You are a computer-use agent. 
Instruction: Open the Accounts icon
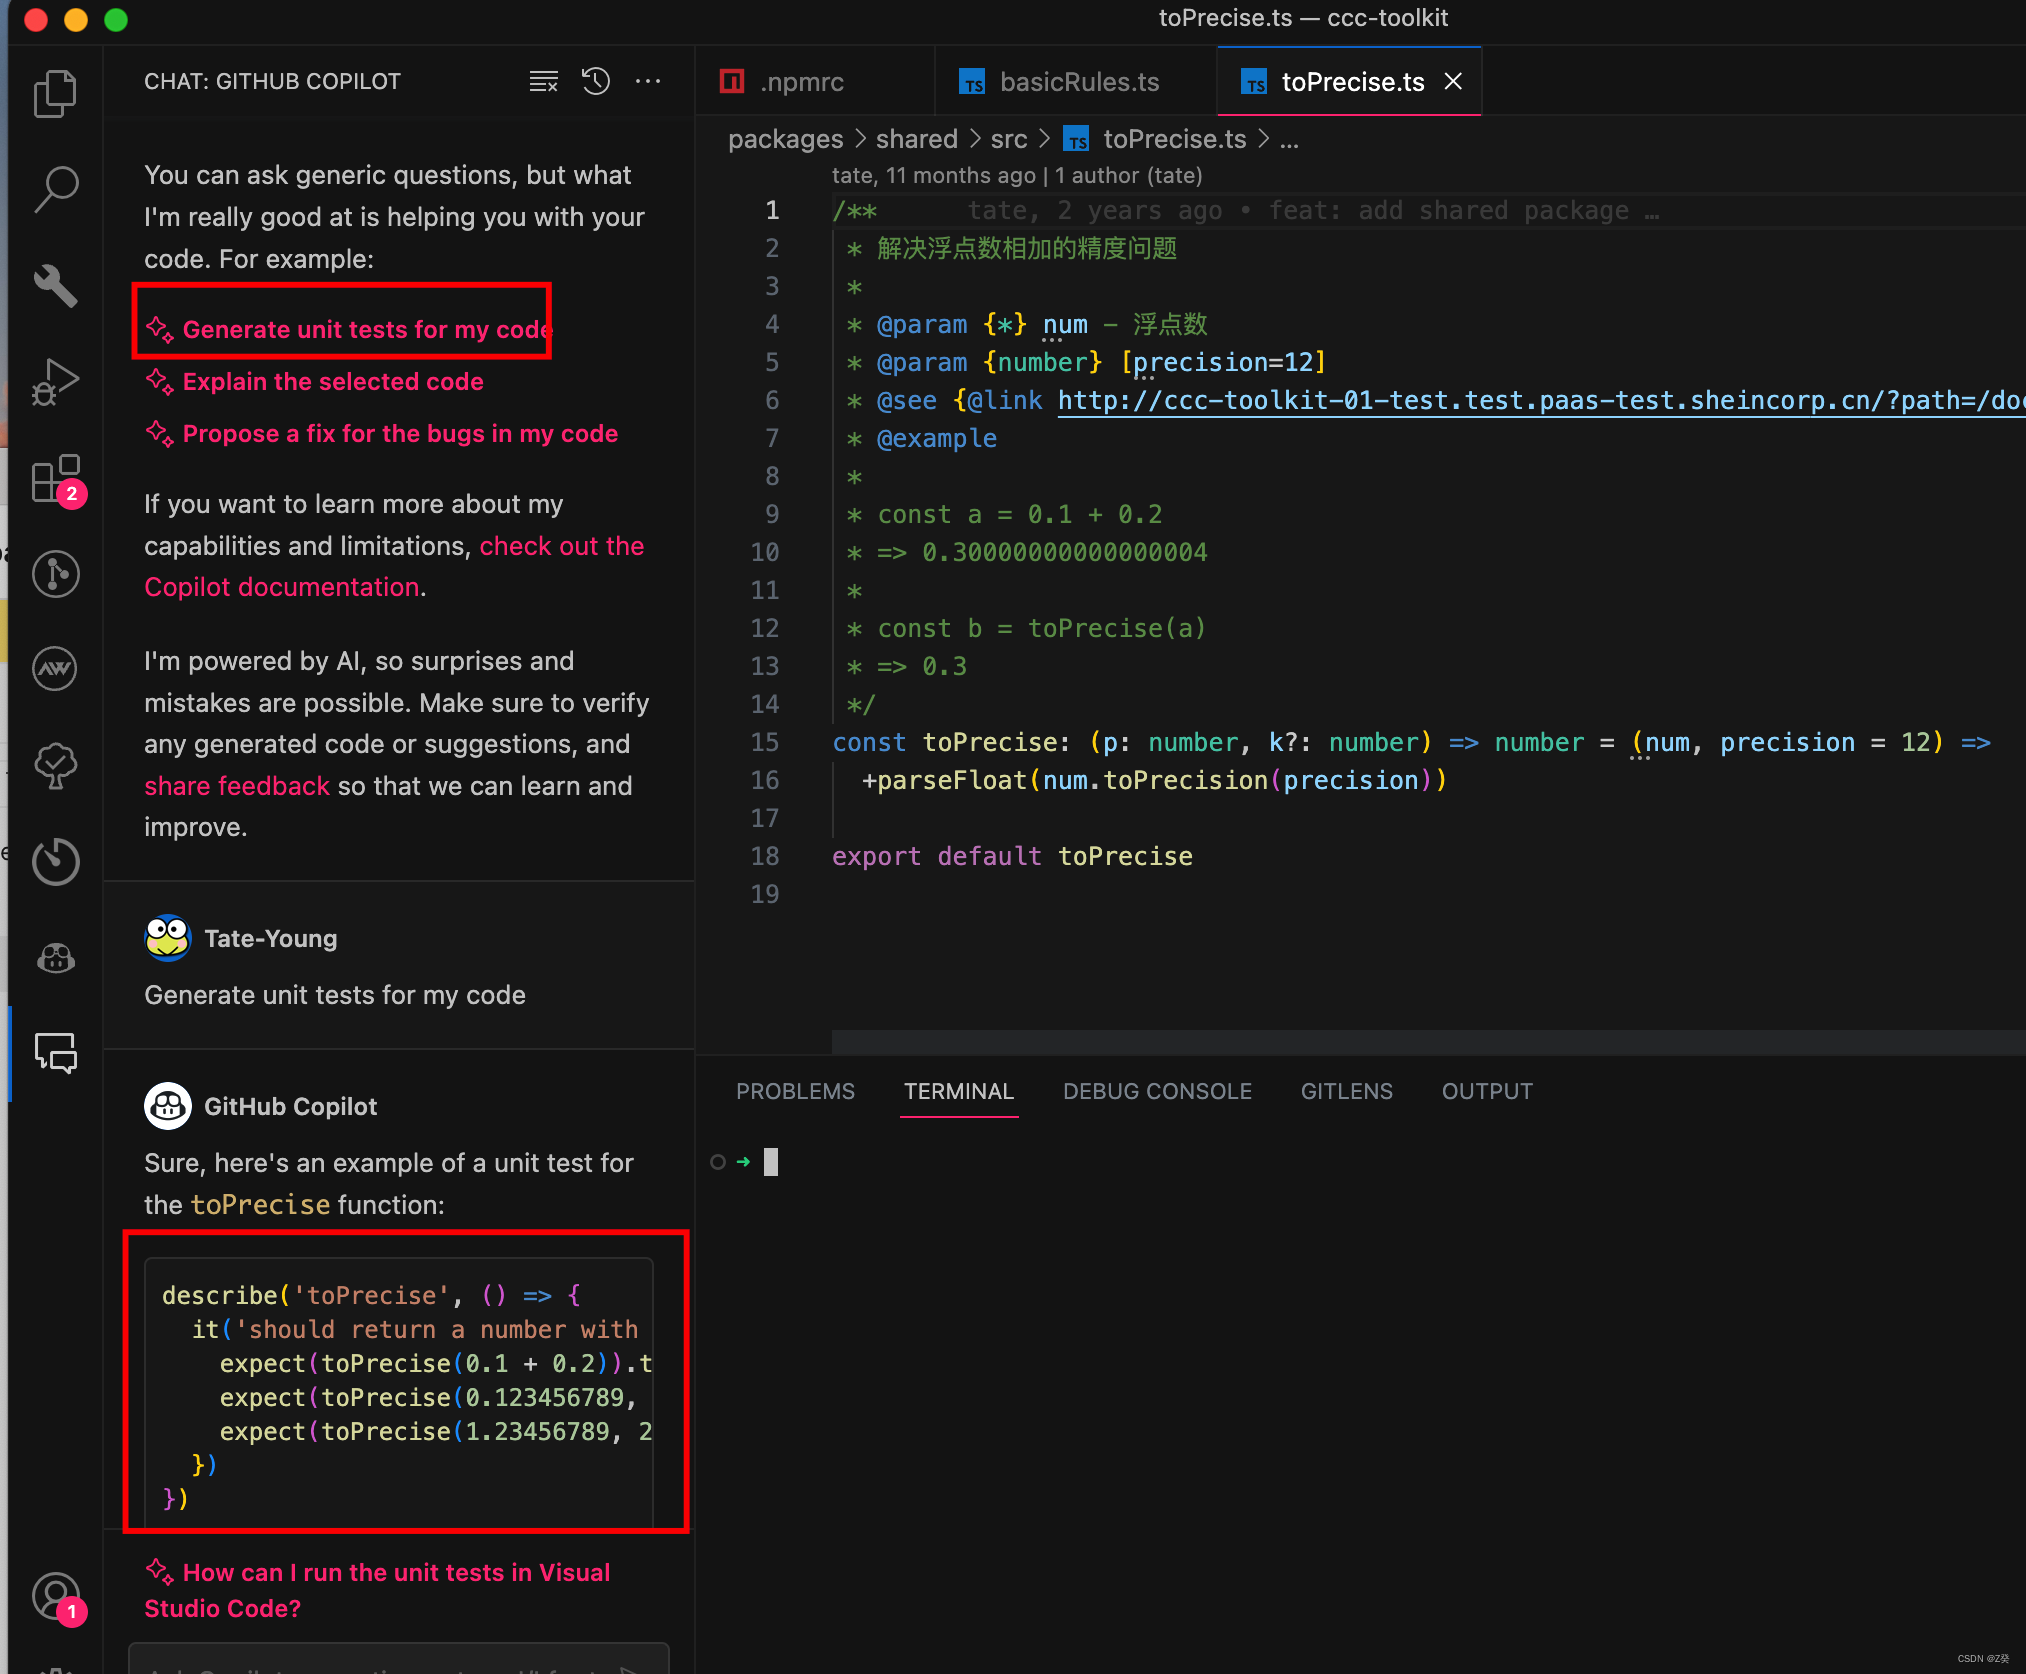[x=55, y=1596]
